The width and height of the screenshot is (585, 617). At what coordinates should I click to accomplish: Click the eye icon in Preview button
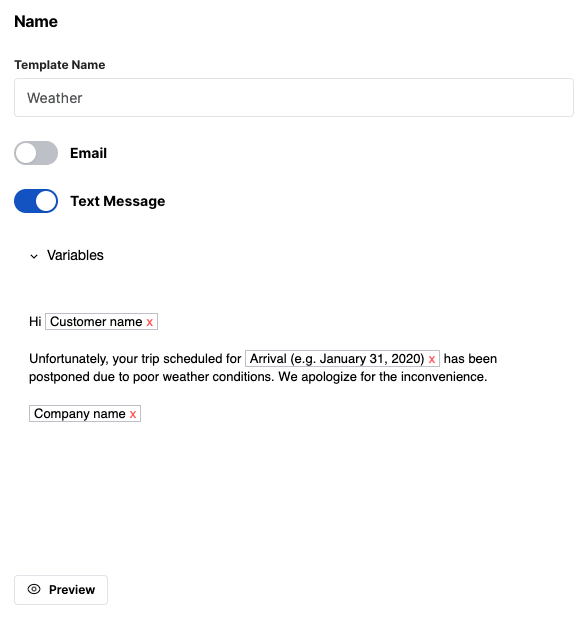[x=34, y=589]
